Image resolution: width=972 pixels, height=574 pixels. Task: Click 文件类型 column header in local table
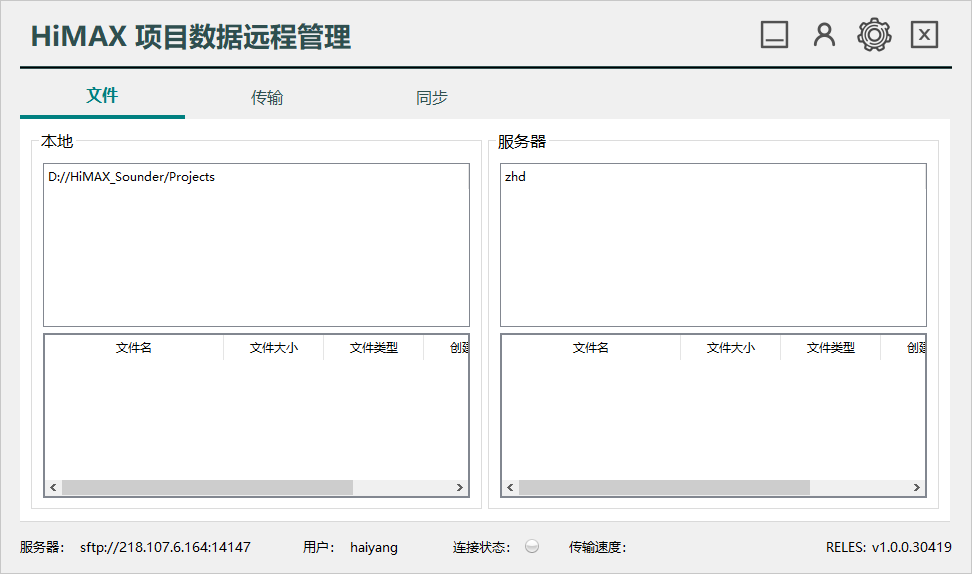(x=374, y=348)
